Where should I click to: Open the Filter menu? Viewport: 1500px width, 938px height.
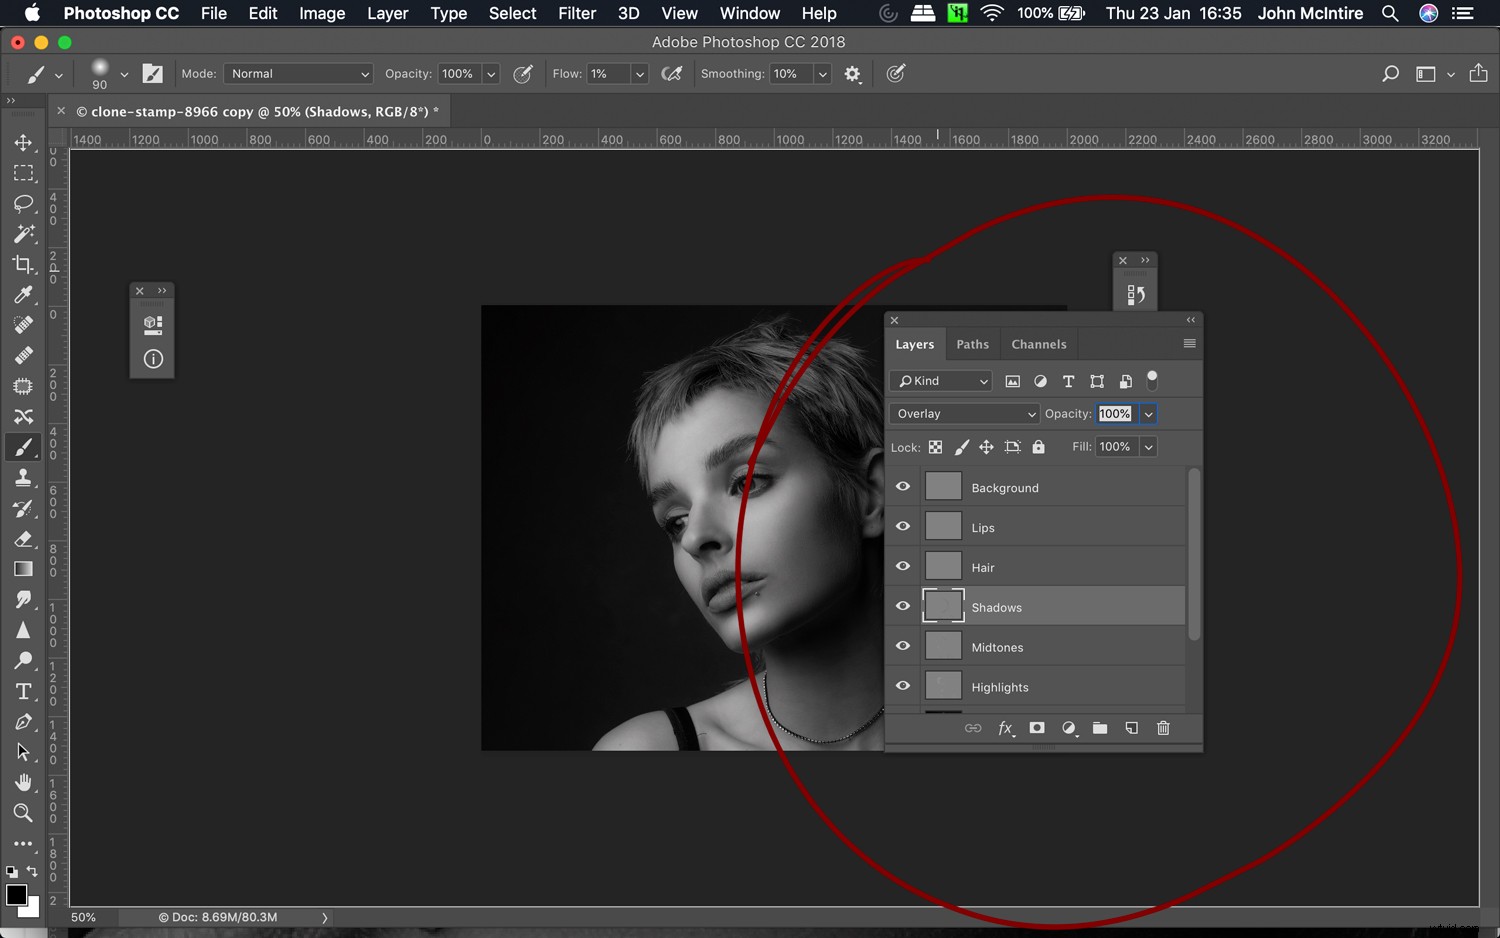coord(577,13)
